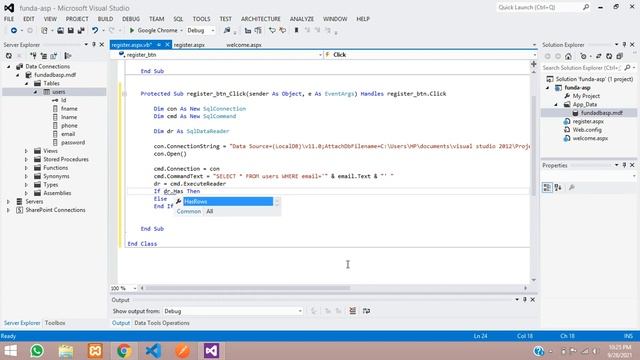The height and width of the screenshot is (360, 640).
Task: Open the ARCHITECTURE menu
Action: (x=260, y=19)
